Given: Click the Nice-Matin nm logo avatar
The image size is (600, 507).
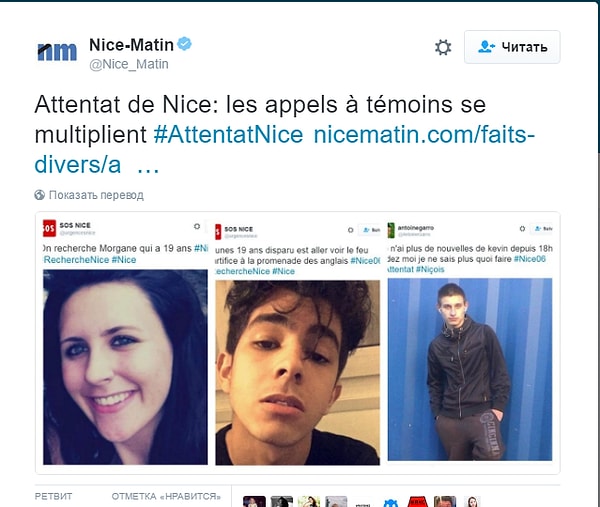Looking at the screenshot, I should click(x=57, y=52).
